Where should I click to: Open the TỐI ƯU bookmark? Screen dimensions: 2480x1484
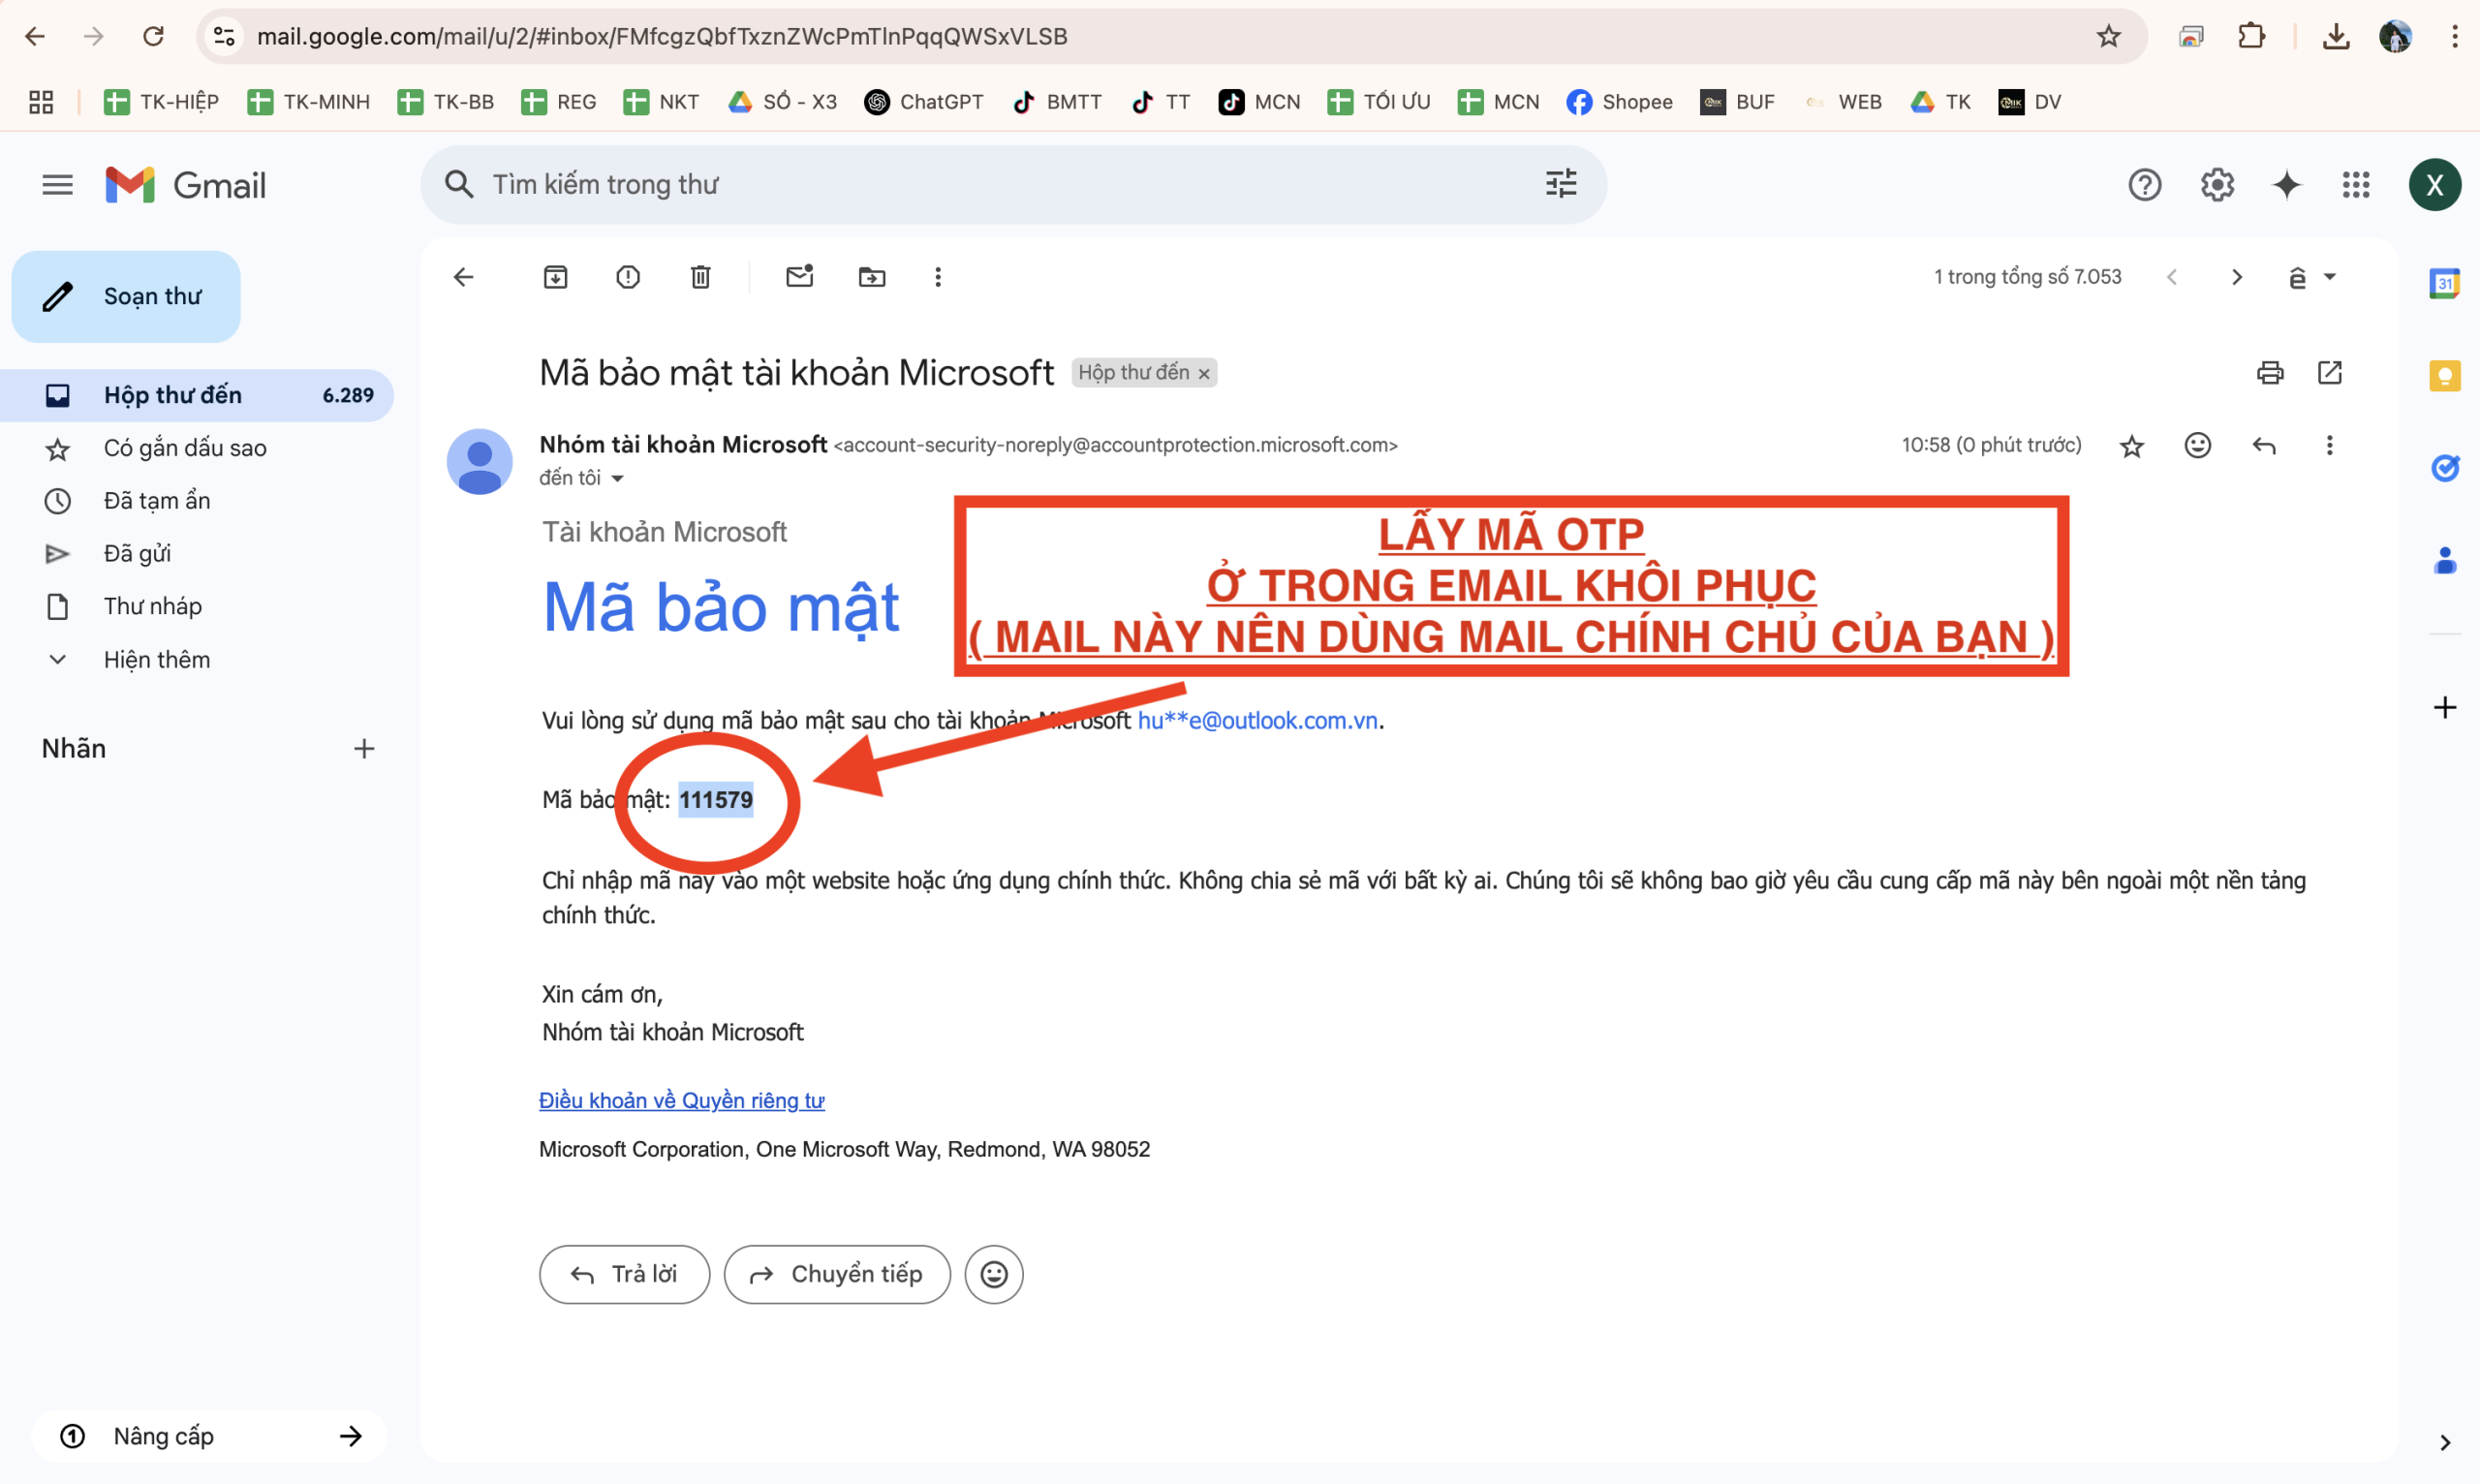pyautogui.click(x=1379, y=102)
